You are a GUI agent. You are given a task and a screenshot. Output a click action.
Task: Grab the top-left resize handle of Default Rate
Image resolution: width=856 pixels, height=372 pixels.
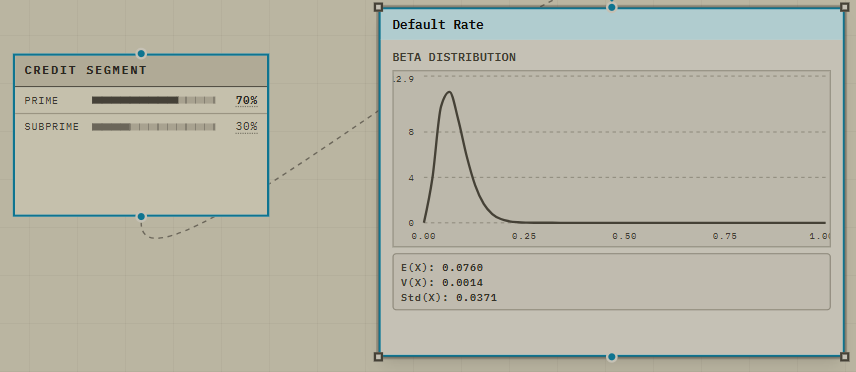pyautogui.click(x=378, y=7)
